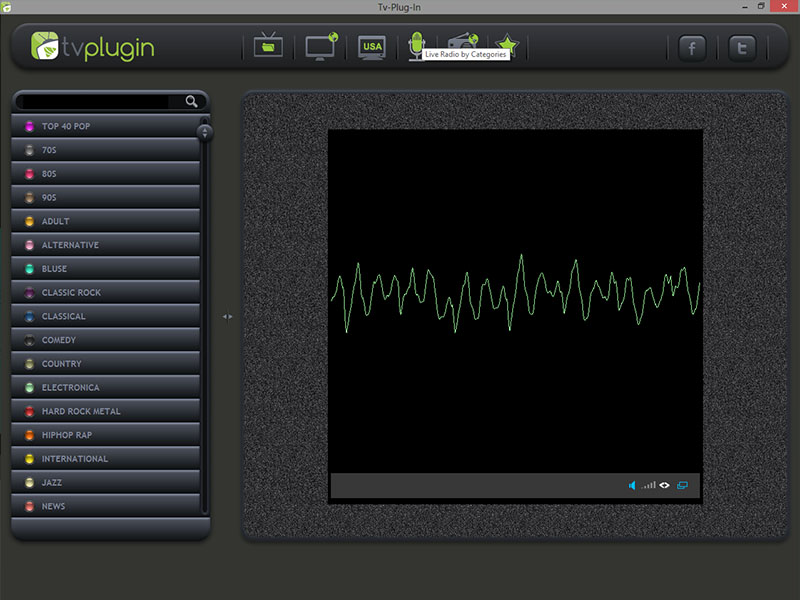Choose NEWS stations

click(106, 506)
